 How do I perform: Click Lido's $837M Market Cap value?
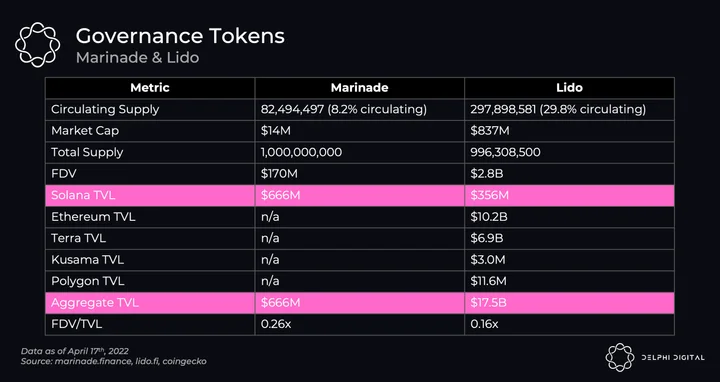point(489,131)
